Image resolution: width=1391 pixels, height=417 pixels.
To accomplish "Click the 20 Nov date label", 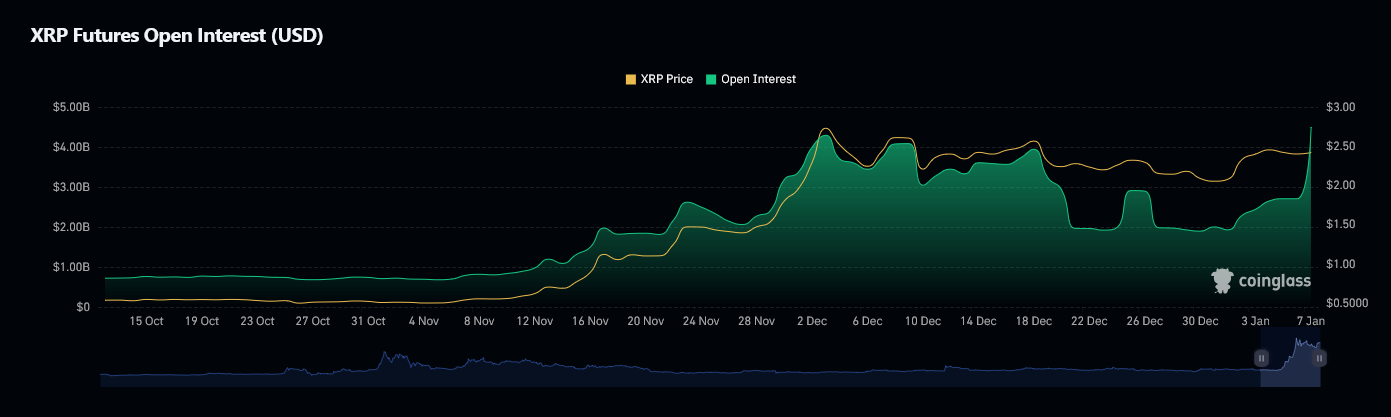I will coord(646,321).
